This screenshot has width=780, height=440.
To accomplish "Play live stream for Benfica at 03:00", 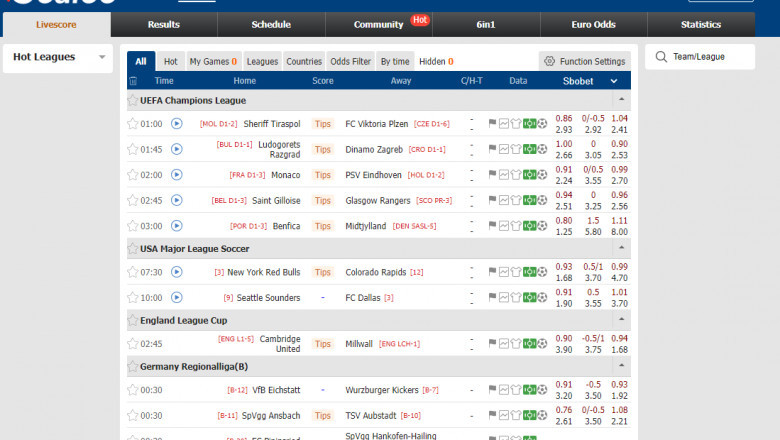I will coord(177,226).
